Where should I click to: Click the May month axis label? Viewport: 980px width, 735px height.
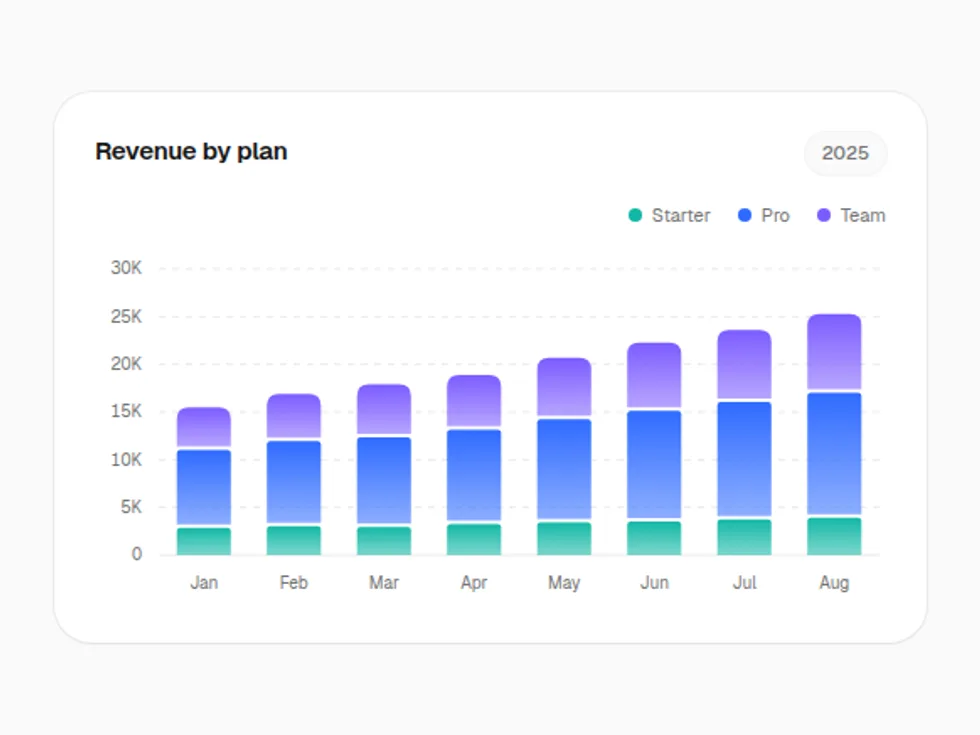point(564,582)
